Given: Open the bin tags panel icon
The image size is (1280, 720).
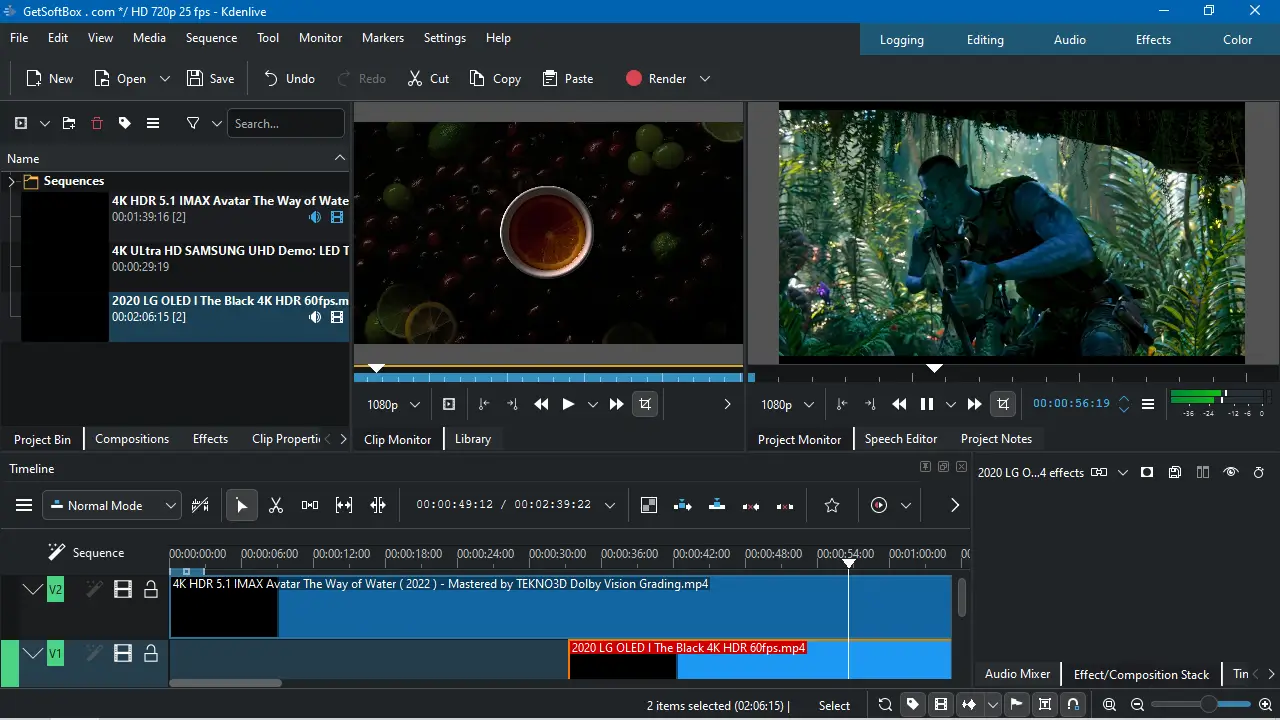Looking at the screenshot, I should 125,123.
